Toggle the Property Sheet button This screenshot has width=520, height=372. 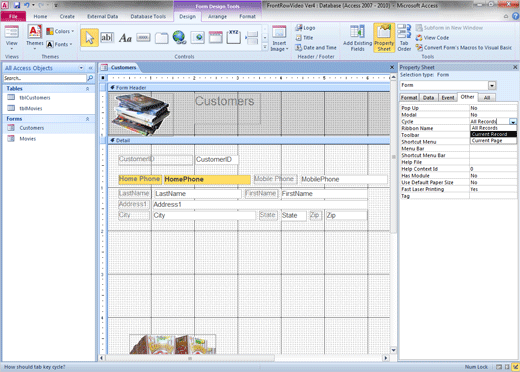384,38
